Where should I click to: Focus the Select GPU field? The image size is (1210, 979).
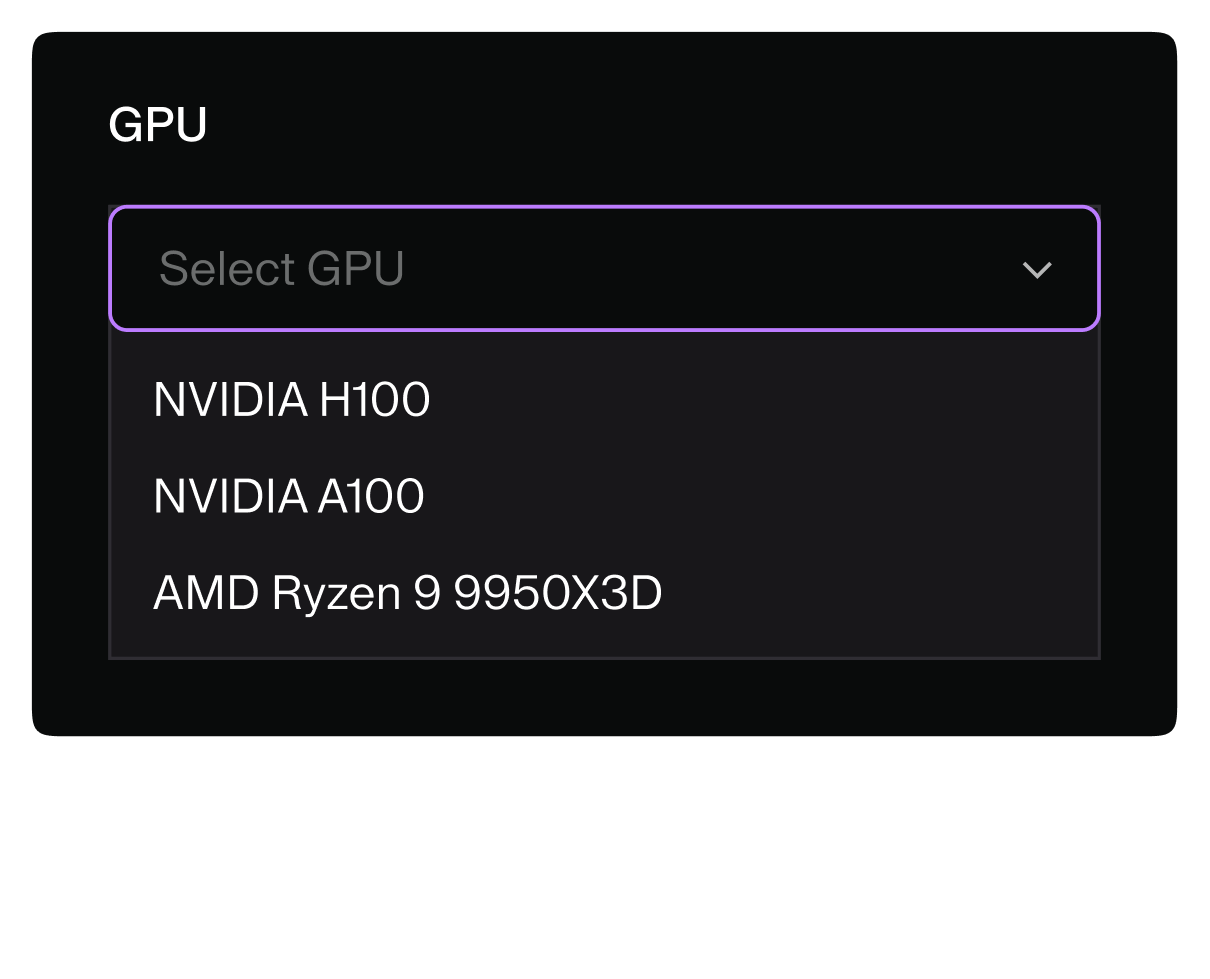pyautogui.click(x=604, y=269)
